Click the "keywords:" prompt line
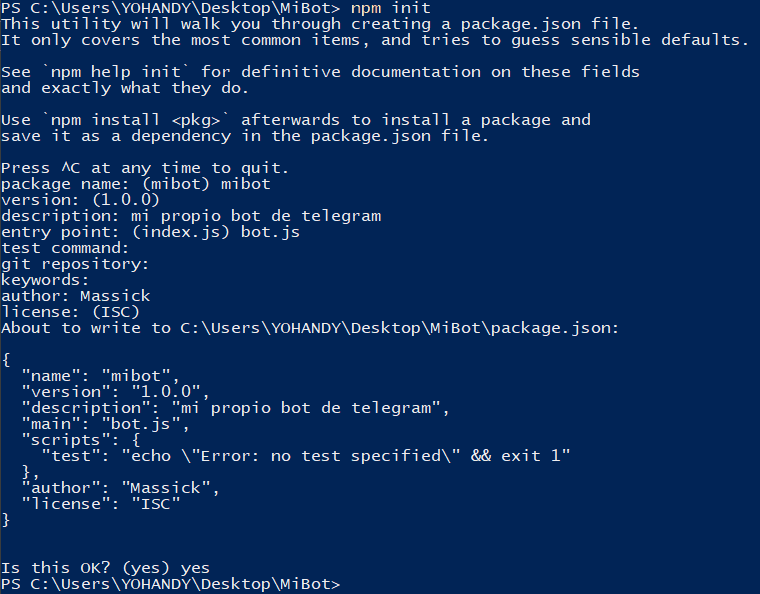The height and width of the screenshot is (594, 760). pos(45,280)
